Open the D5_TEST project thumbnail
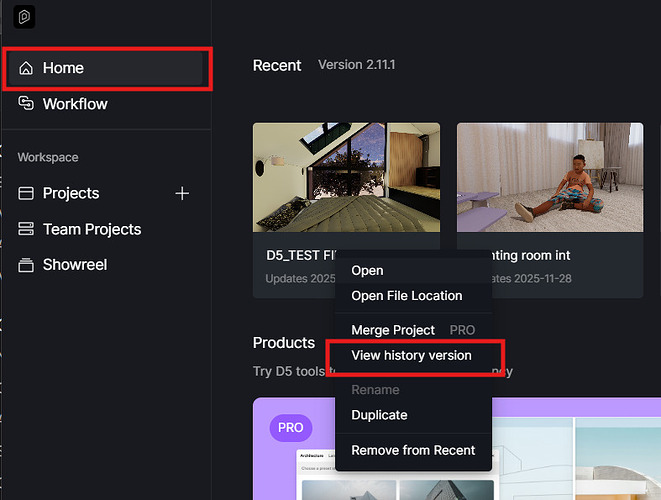661x500 pixels. click(346, 177)
